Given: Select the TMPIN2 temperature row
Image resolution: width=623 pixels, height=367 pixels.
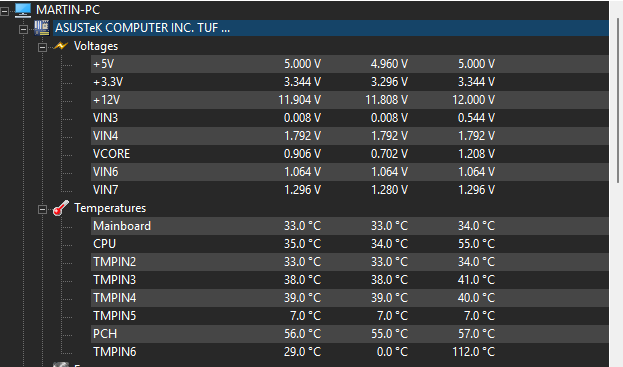Looking at the screenshot, I should 350,262.
